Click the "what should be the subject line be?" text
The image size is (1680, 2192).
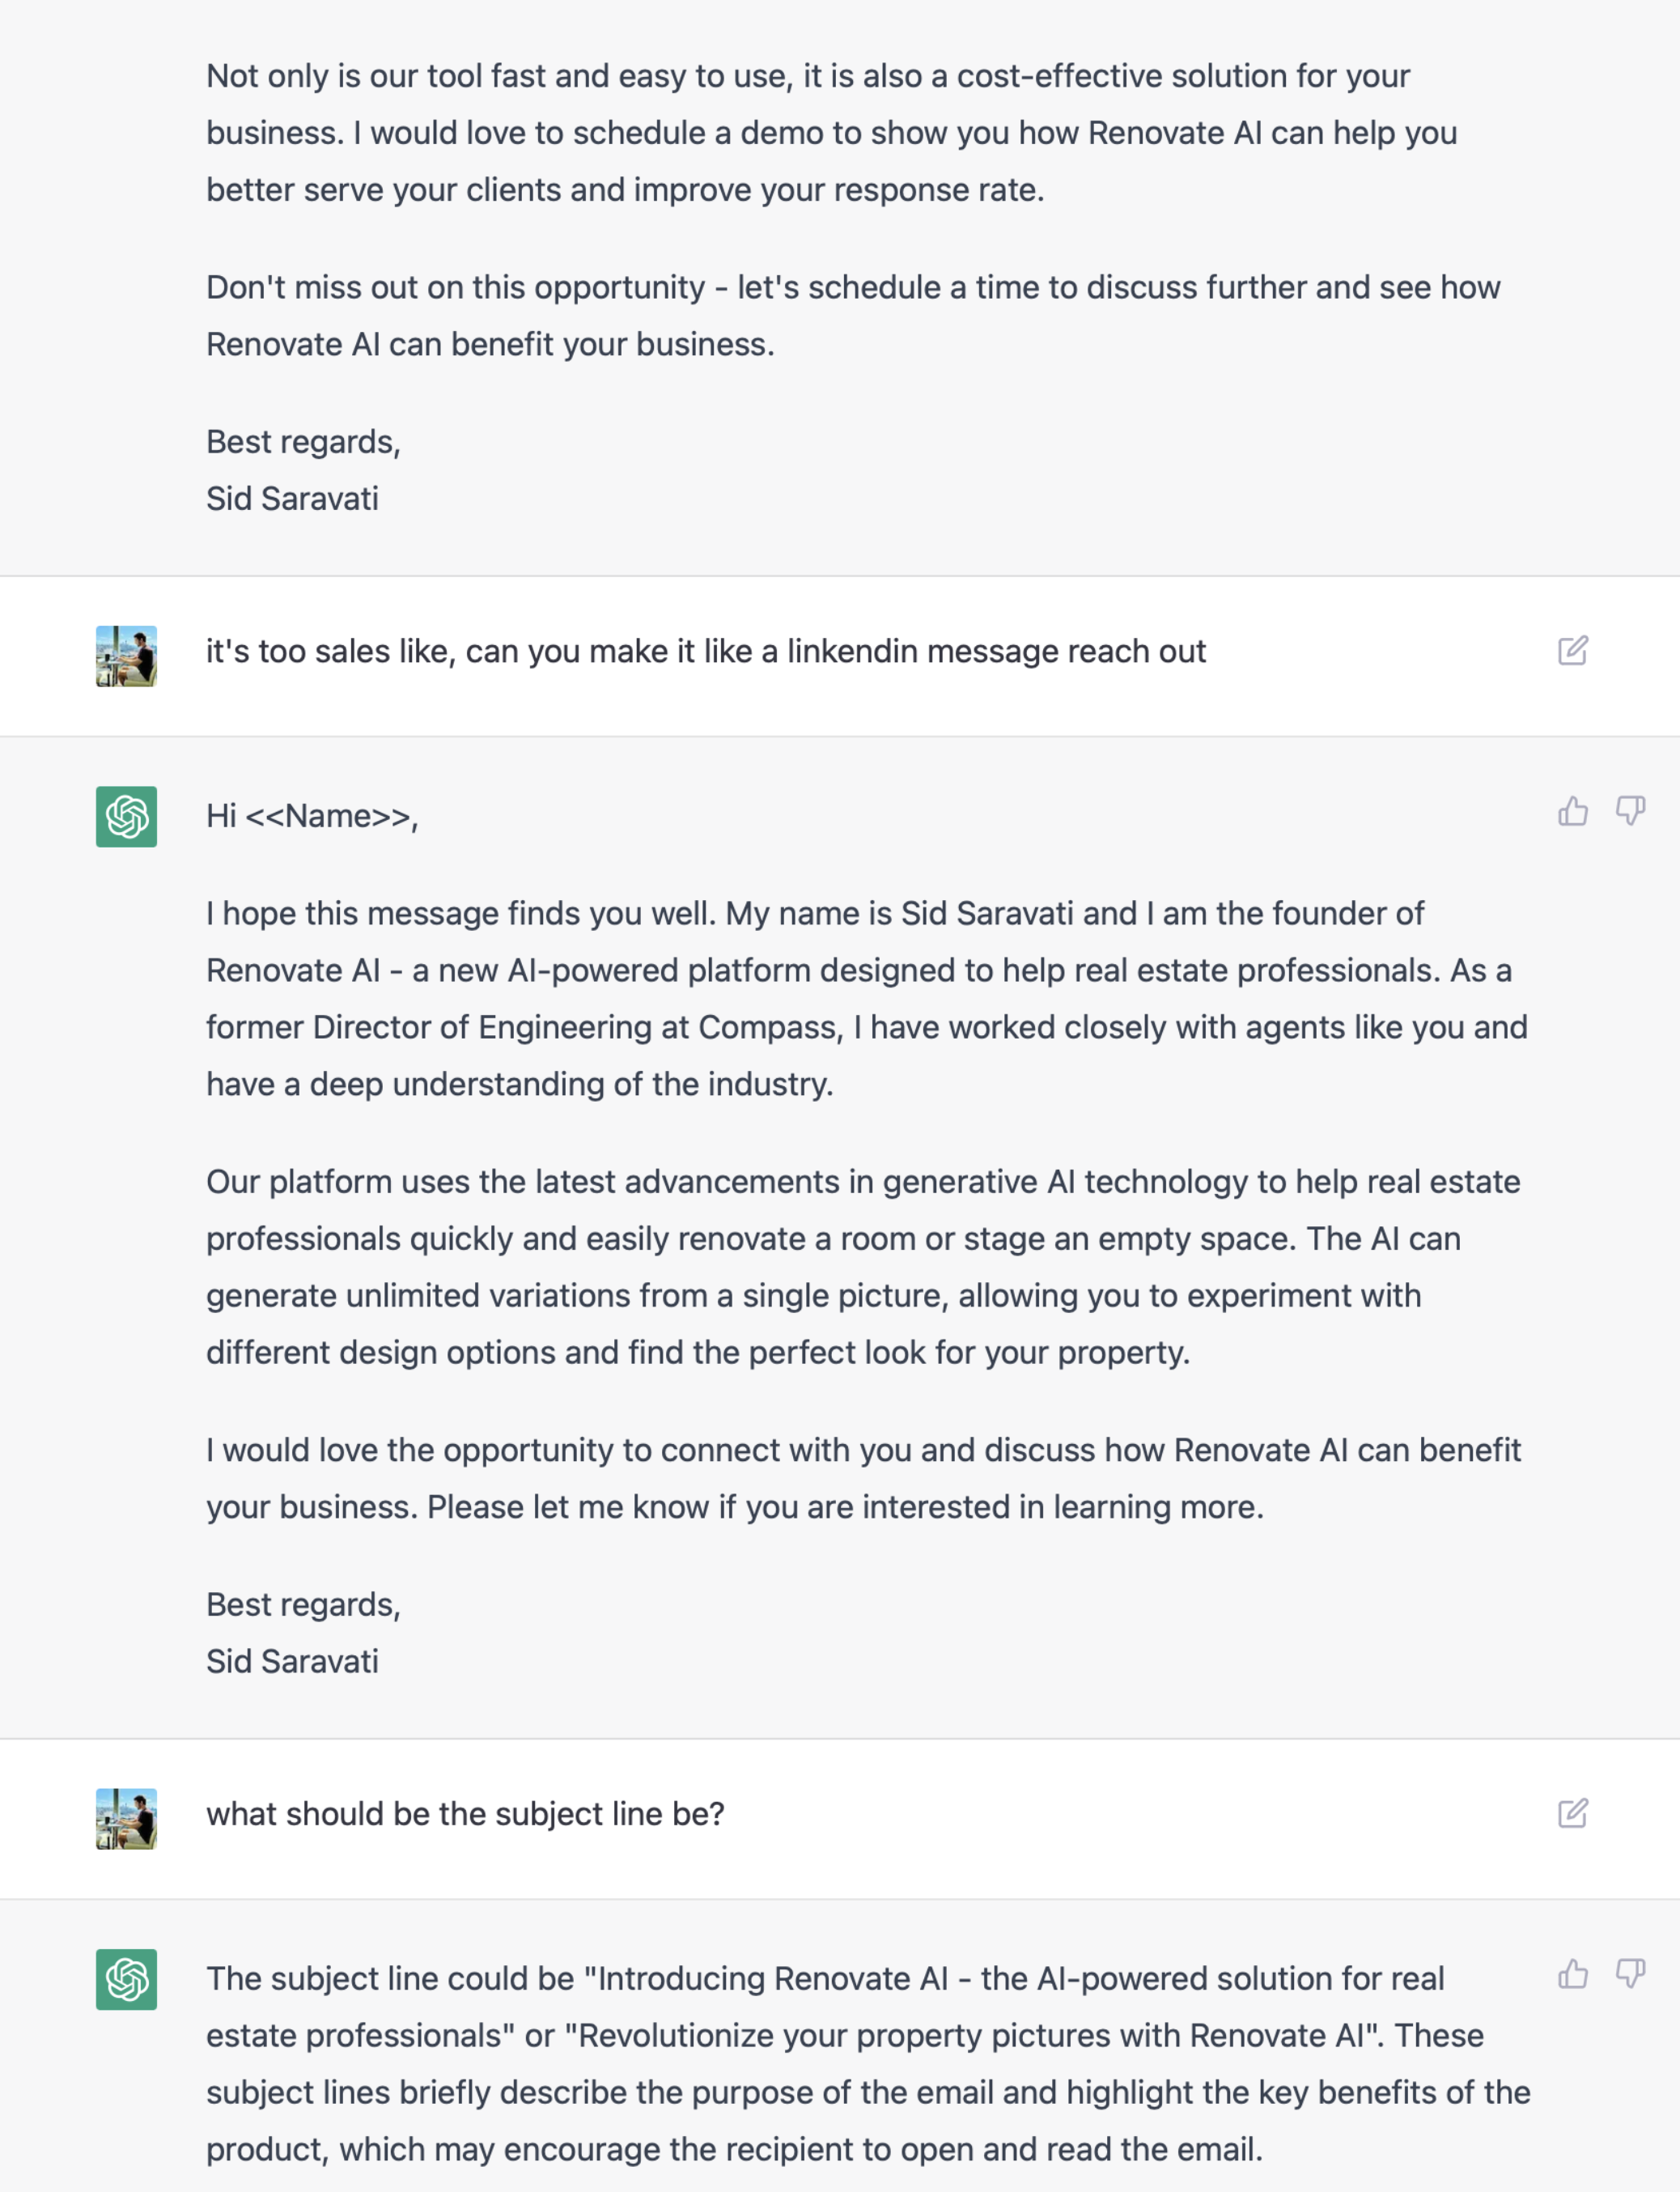click(x=465, y=1814)
